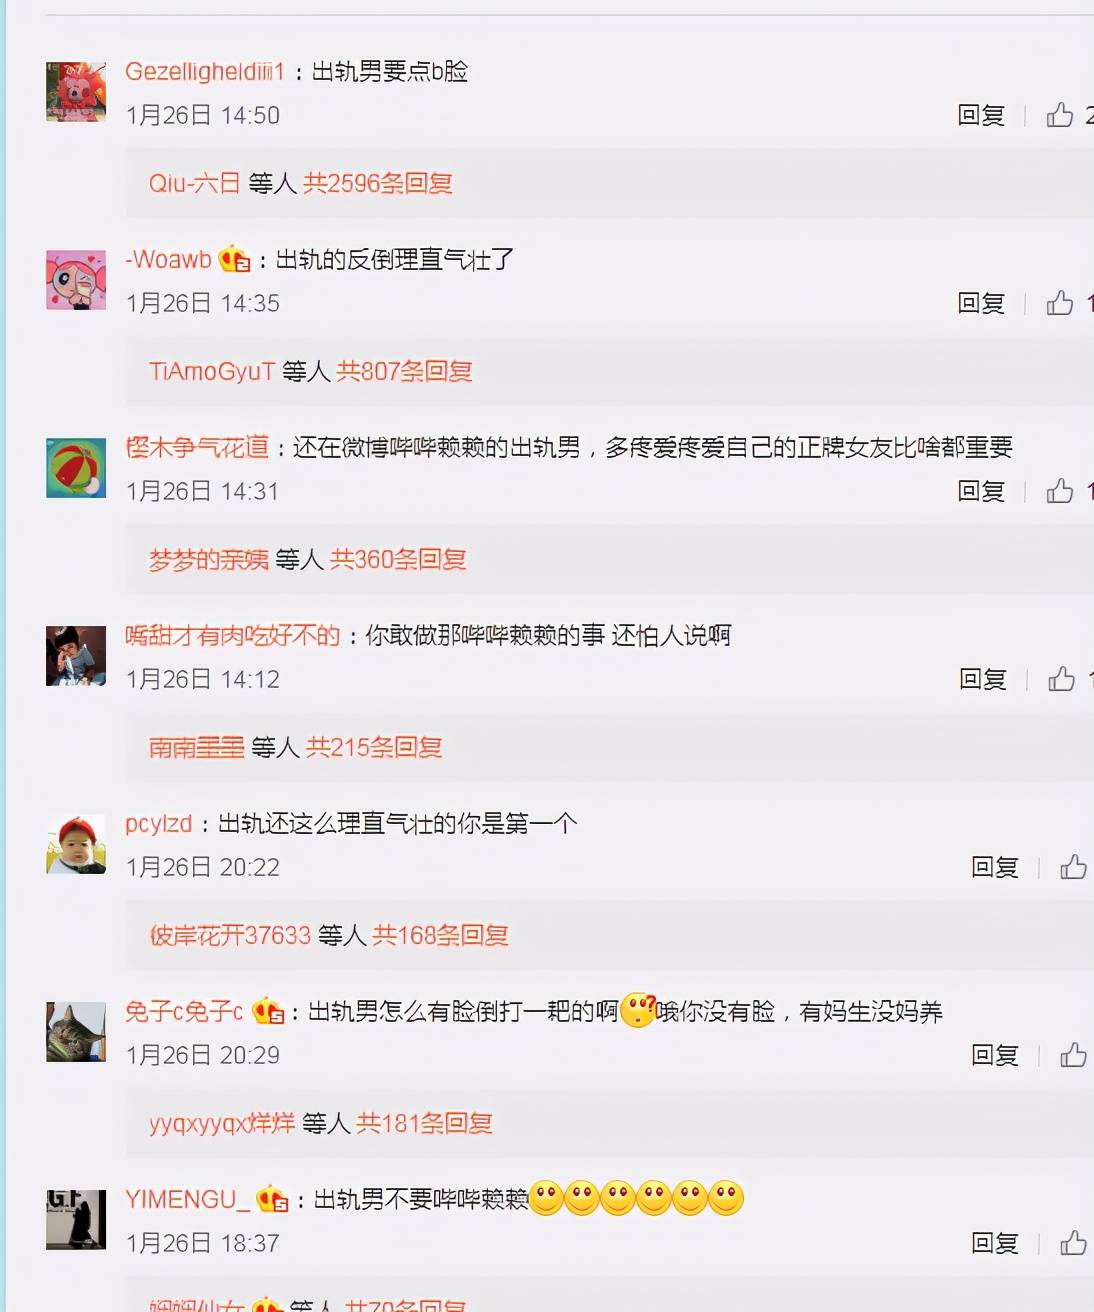Reply to Gezelligheidiiii1's comment
This screenshot has width=1094, height=1312.
click(981, 115)
